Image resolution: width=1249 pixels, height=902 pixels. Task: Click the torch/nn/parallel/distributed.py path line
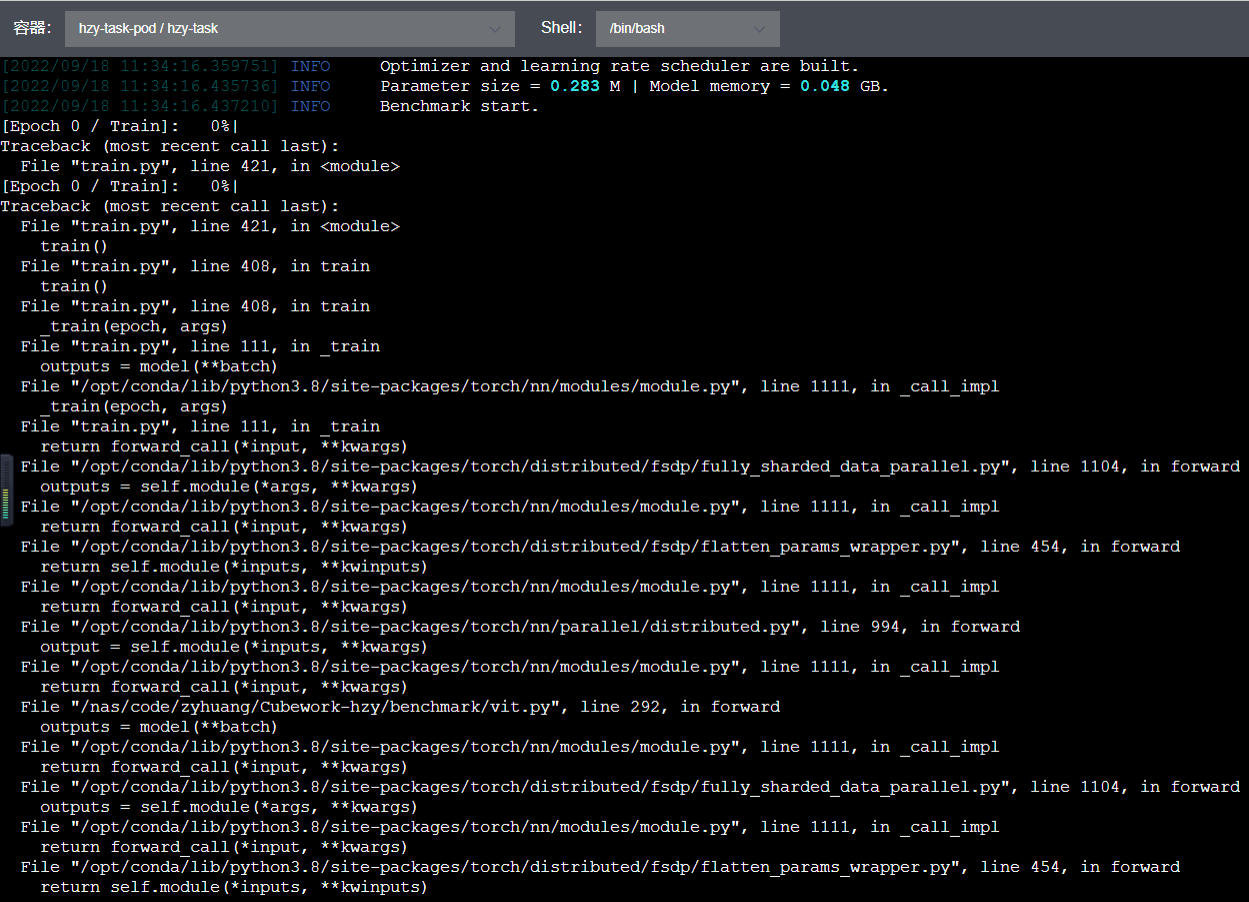click(410, 627)
